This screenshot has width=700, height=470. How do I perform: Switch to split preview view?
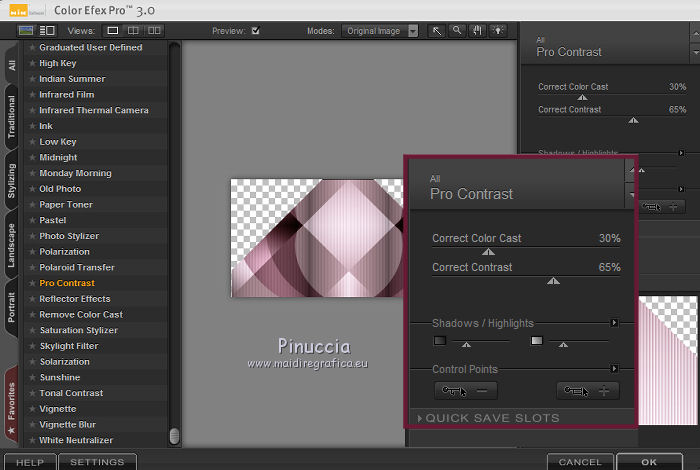(133, 31)
